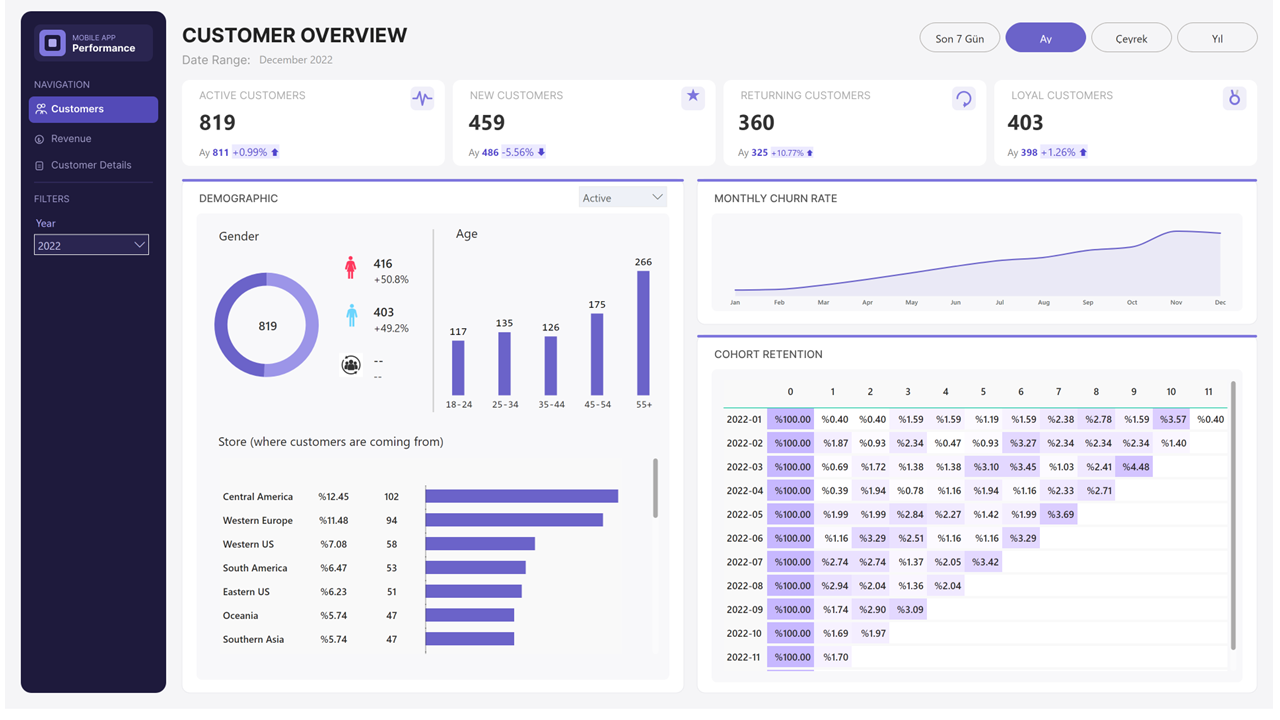Toggle the Çevrek period option
This screenshot has height=720, width=1280.
pyautogui.click(x=1131, y=37)
